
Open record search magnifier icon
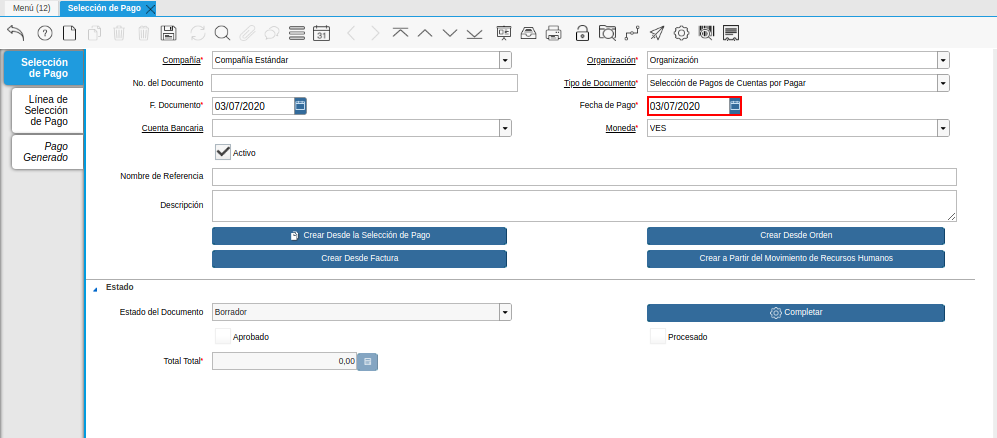[222, 32]
